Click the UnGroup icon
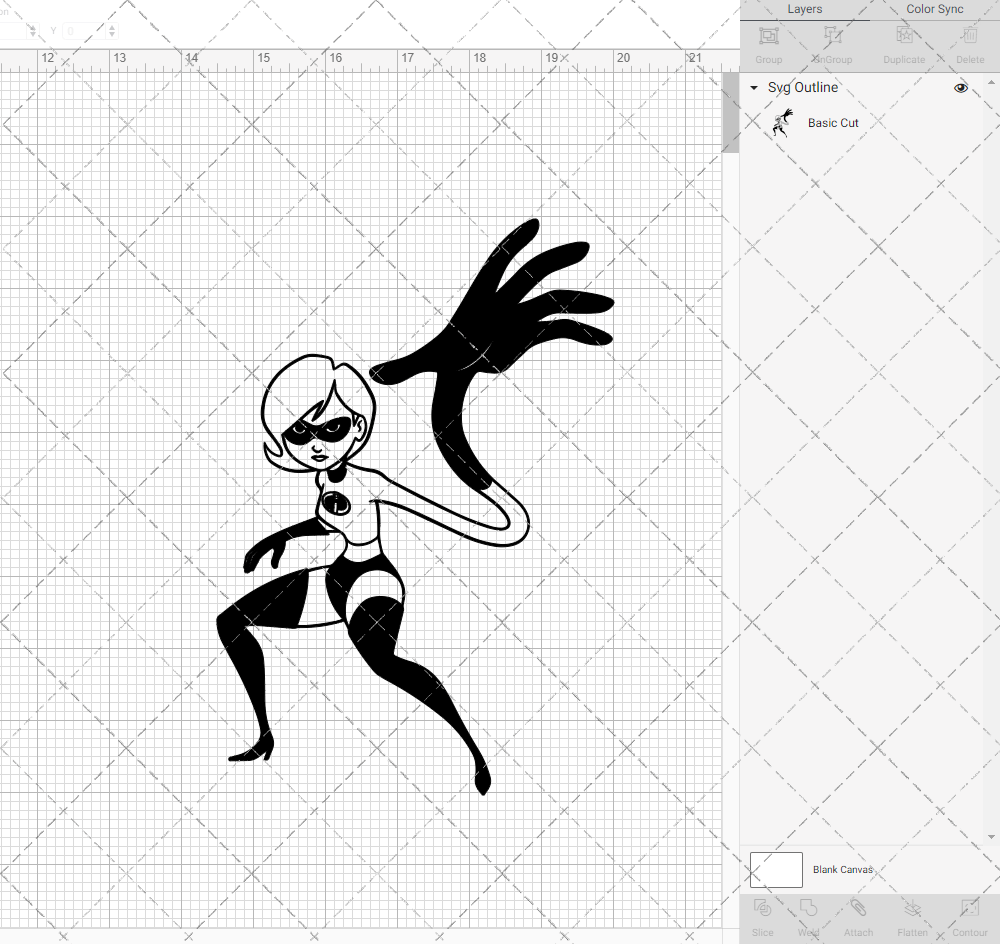Image resolution: width=1000 pixels, height=944 pixels. click(832, 36)
